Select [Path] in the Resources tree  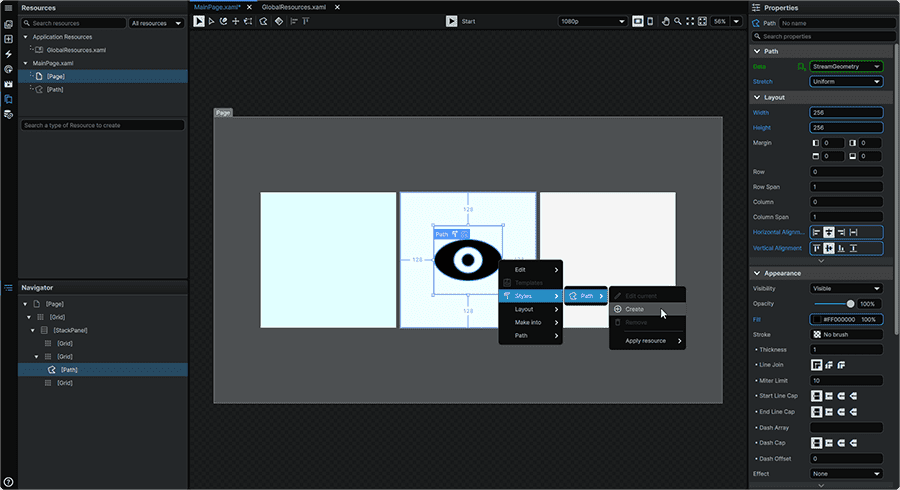coord(55,90)
